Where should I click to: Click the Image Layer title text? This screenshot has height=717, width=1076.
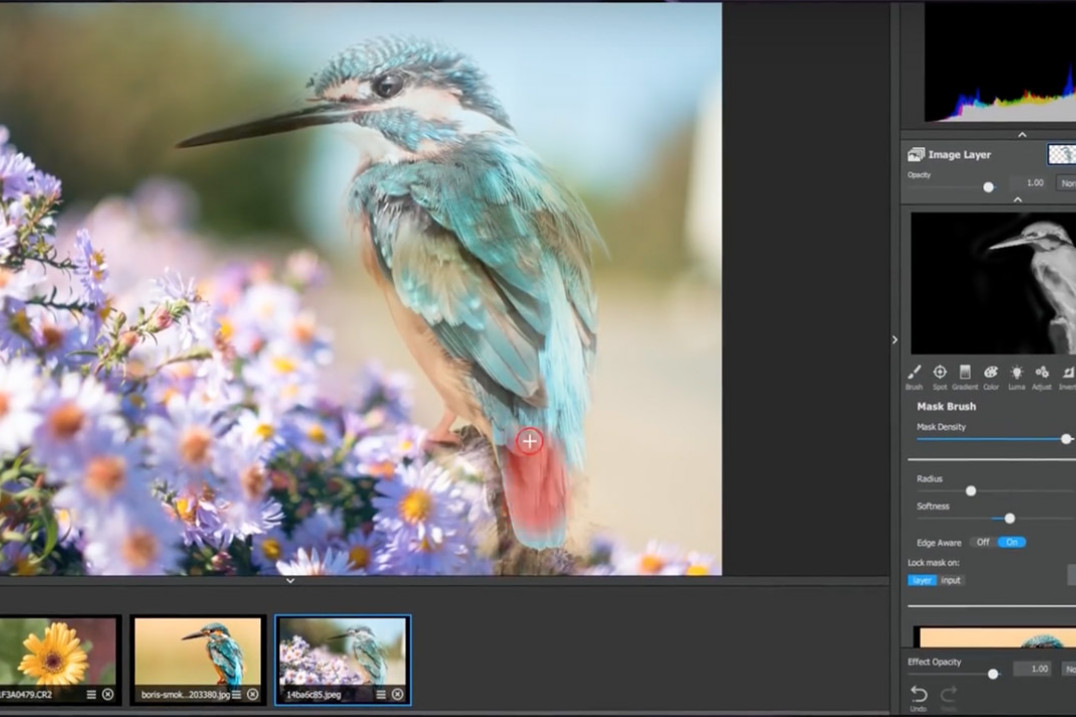click(x=959, y=154)
